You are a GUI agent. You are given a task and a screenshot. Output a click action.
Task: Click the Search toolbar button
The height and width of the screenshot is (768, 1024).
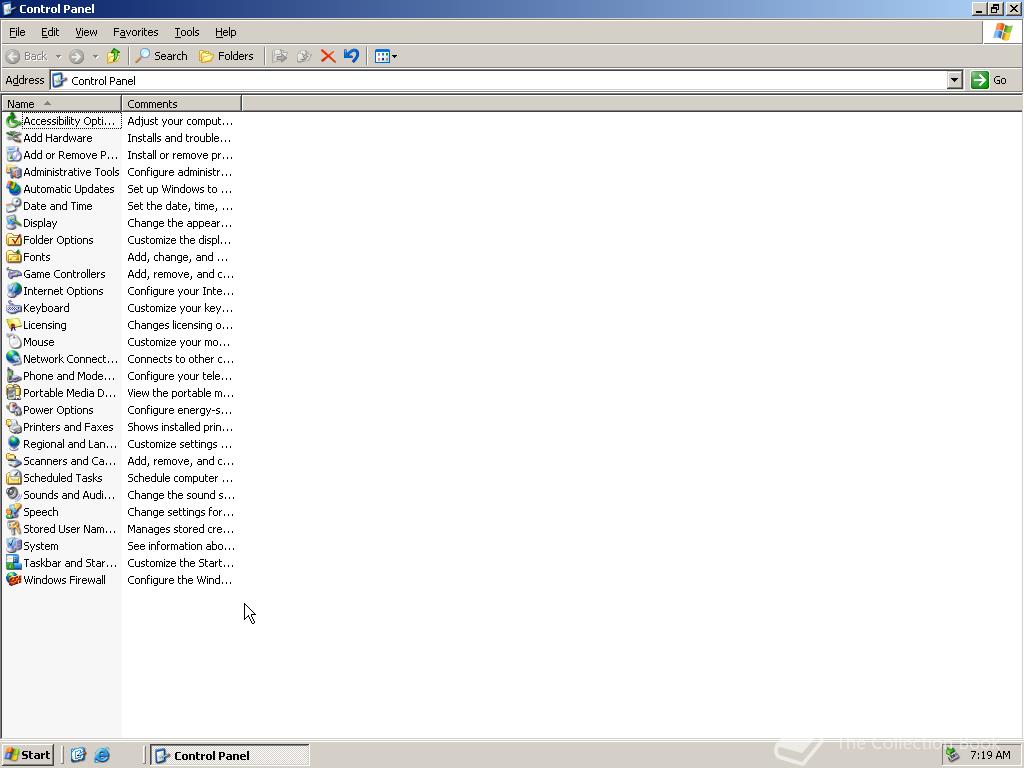coord(162,56)
